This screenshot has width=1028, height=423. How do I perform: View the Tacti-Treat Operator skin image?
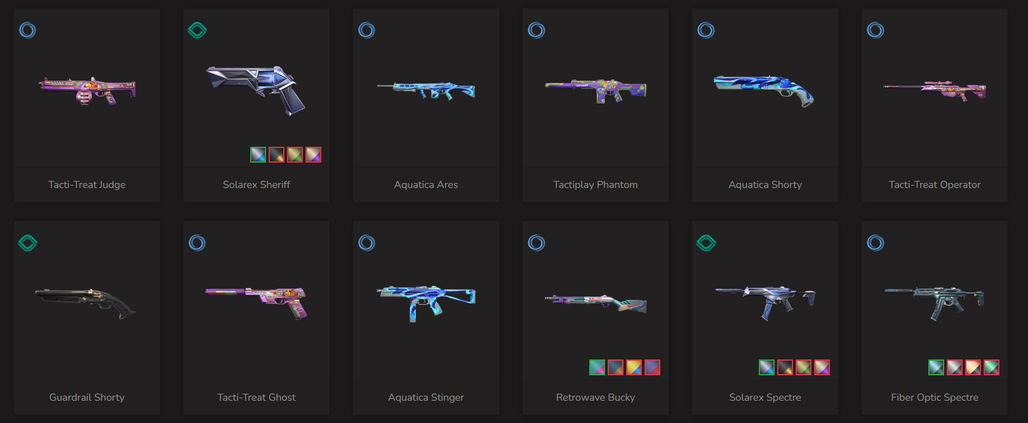pos(934,90)
